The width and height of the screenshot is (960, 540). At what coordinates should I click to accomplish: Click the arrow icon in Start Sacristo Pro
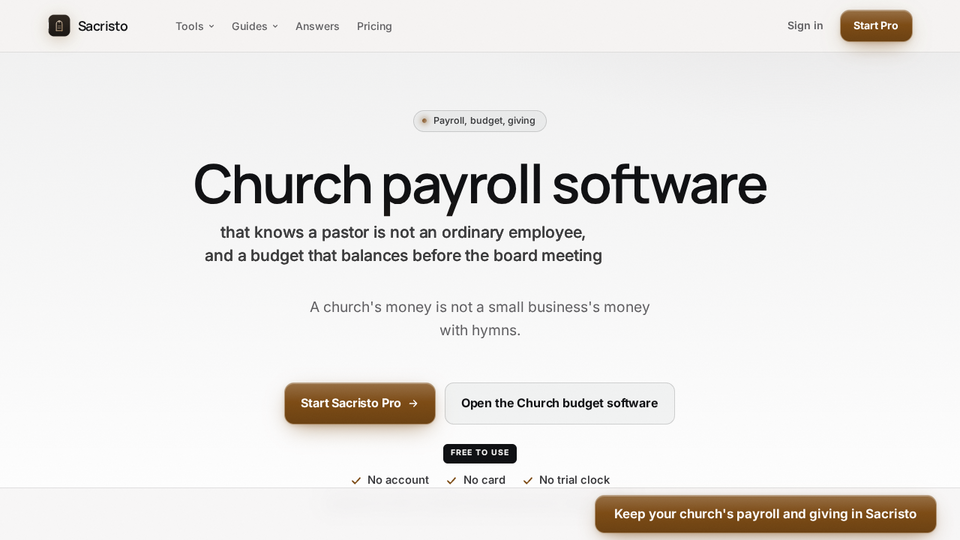[413, 403]
